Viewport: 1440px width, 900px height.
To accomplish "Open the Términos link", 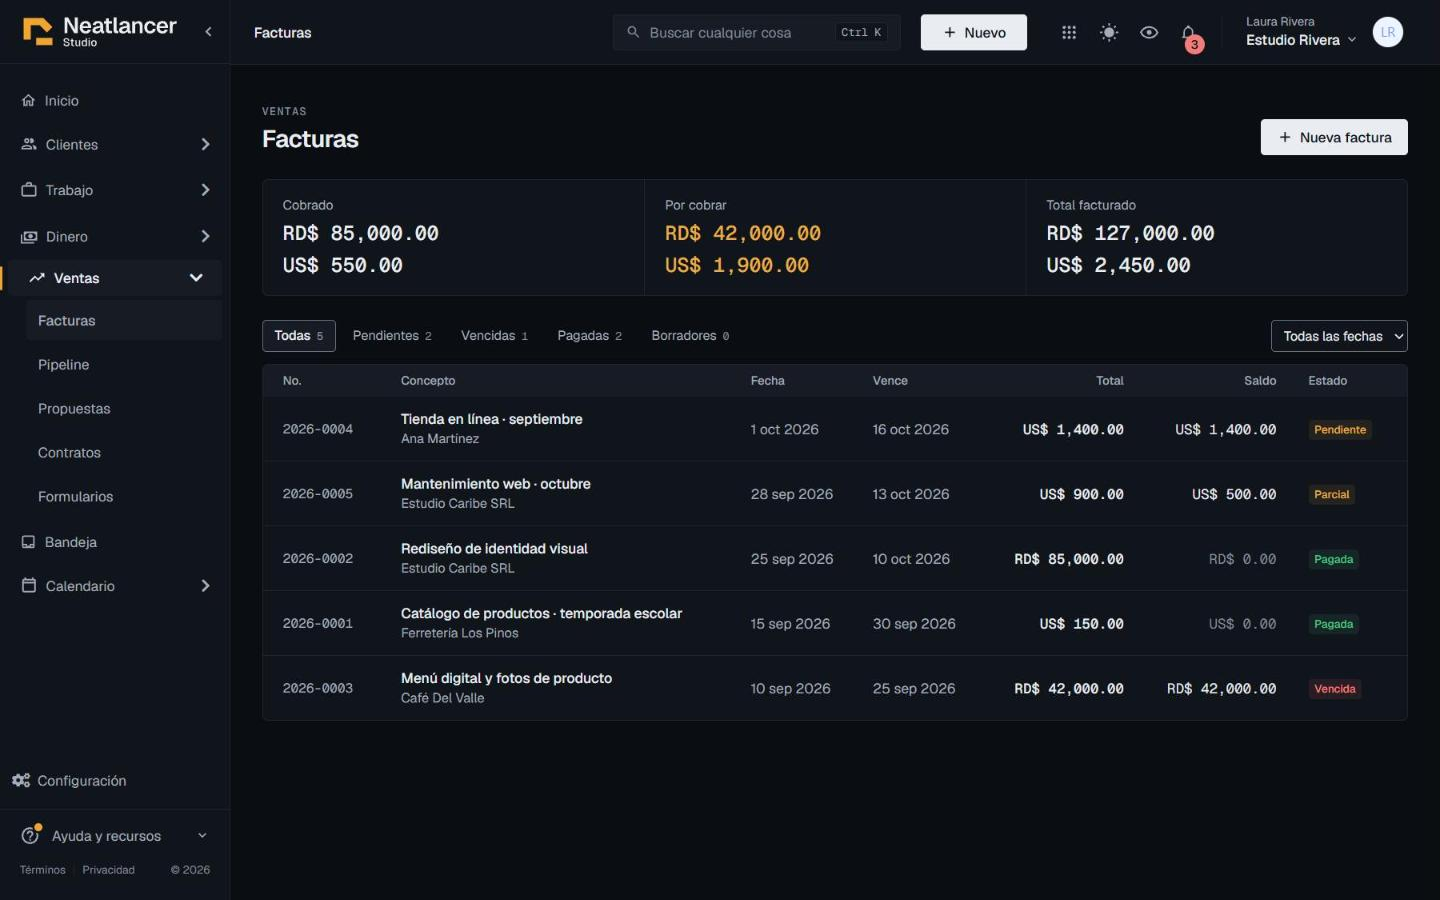I will click(43, 870).
